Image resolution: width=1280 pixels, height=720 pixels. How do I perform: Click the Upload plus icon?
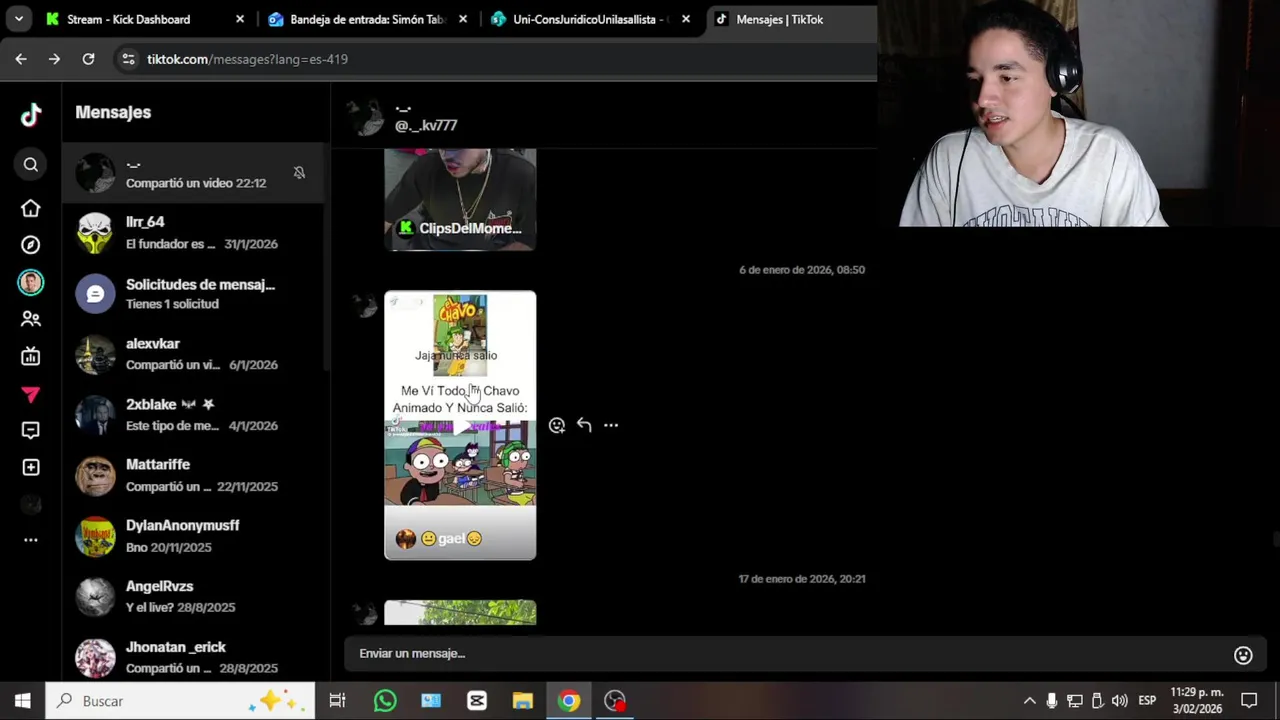[31, 467]
